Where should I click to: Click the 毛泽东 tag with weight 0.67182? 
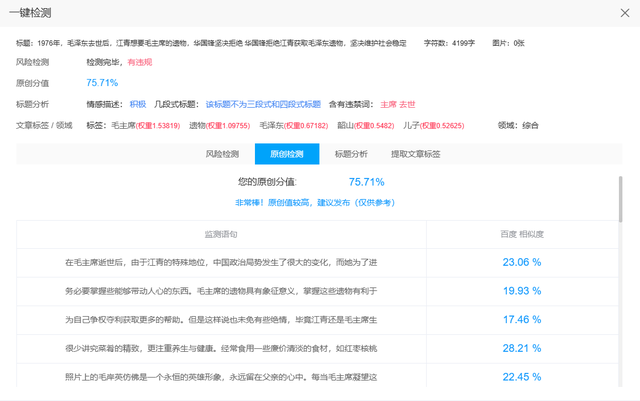294,125
